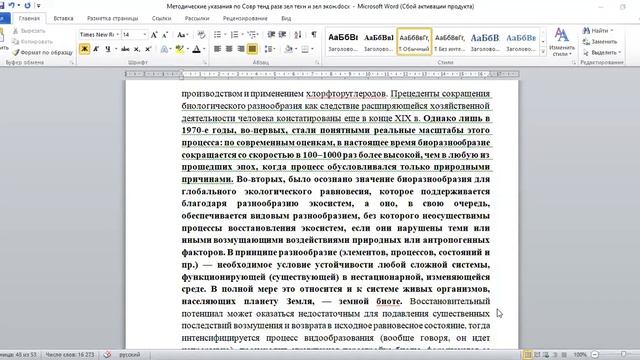The height and width of the screenshot is (360, 640).
Task: Click Copy (Копировать)
Action: tap(32, 41)
